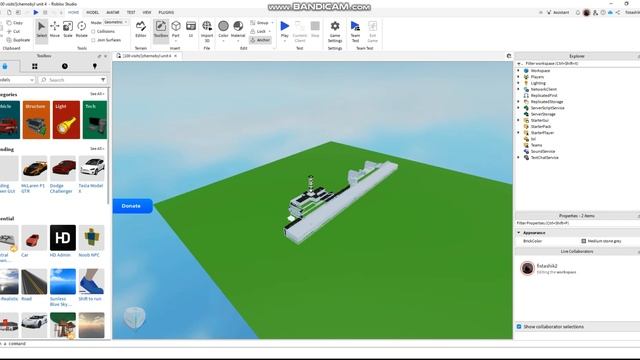This screenshot has height=360, width=640.
Task: Open the UI insert tool
Action: click(x=191, y=30)
